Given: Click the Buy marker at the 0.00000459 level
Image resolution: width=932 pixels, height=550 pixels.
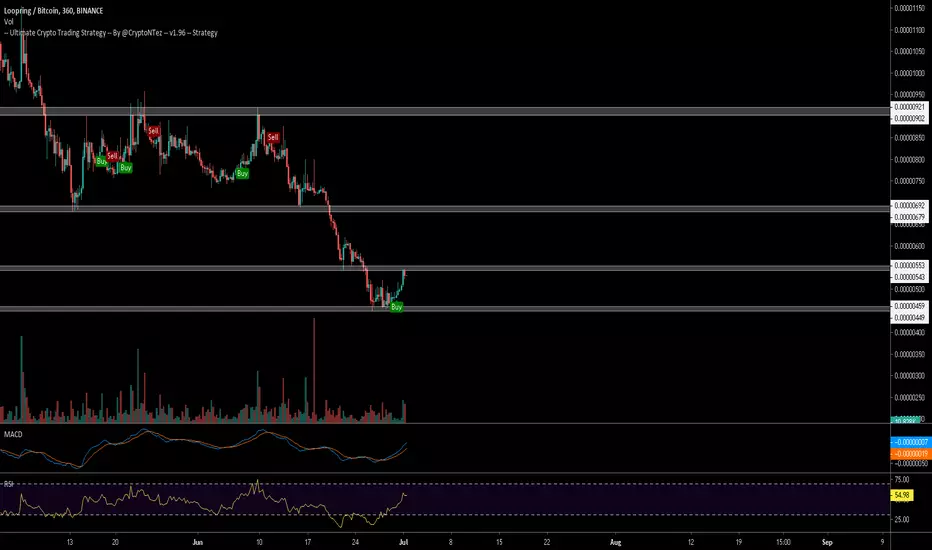Looking at the screenshot, I should coord(396,307).
